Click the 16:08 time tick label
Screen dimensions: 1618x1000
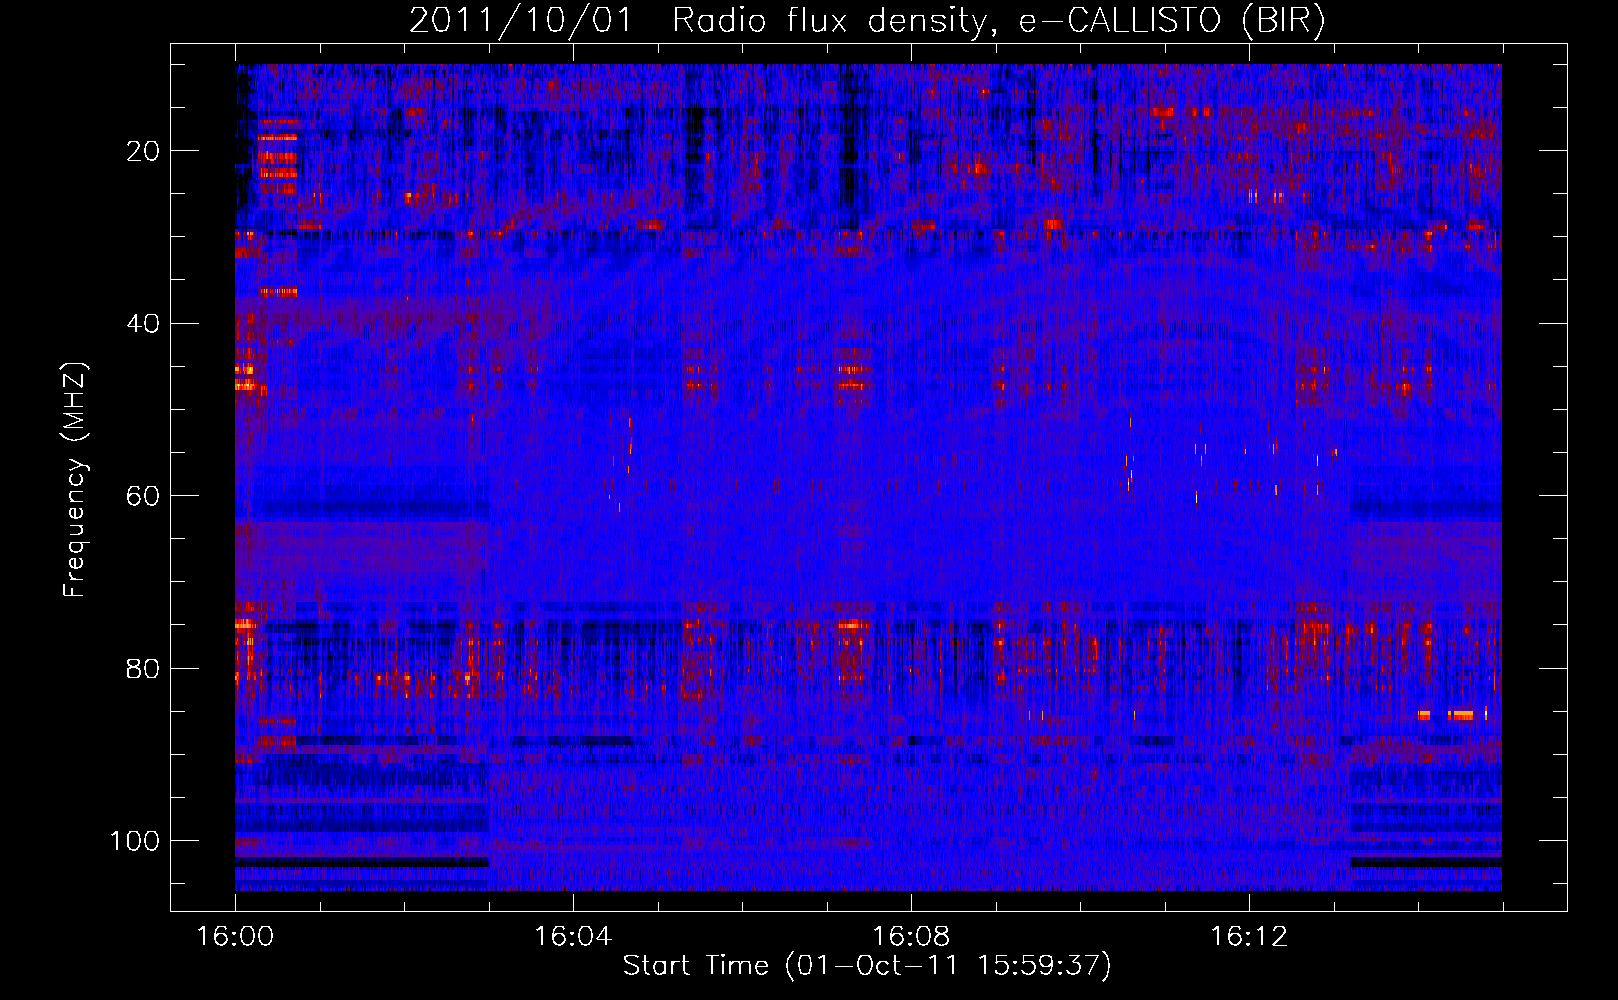(x=911, y=937)
